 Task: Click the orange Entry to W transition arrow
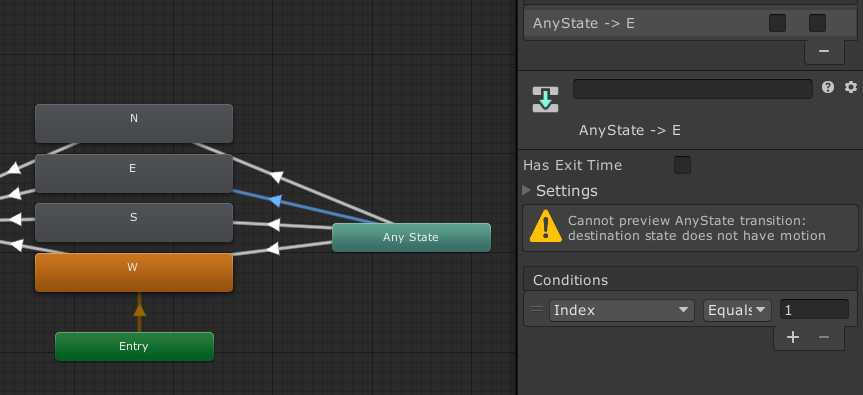tap(139, 311)
